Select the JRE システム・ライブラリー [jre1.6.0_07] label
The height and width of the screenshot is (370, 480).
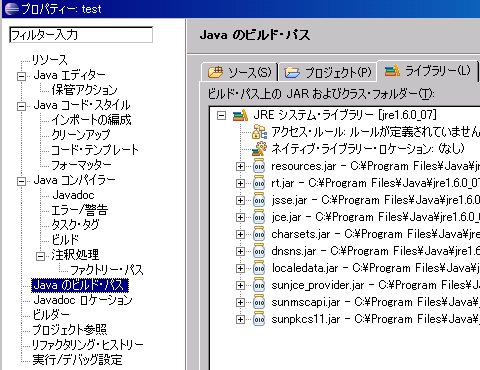(345, 115)
